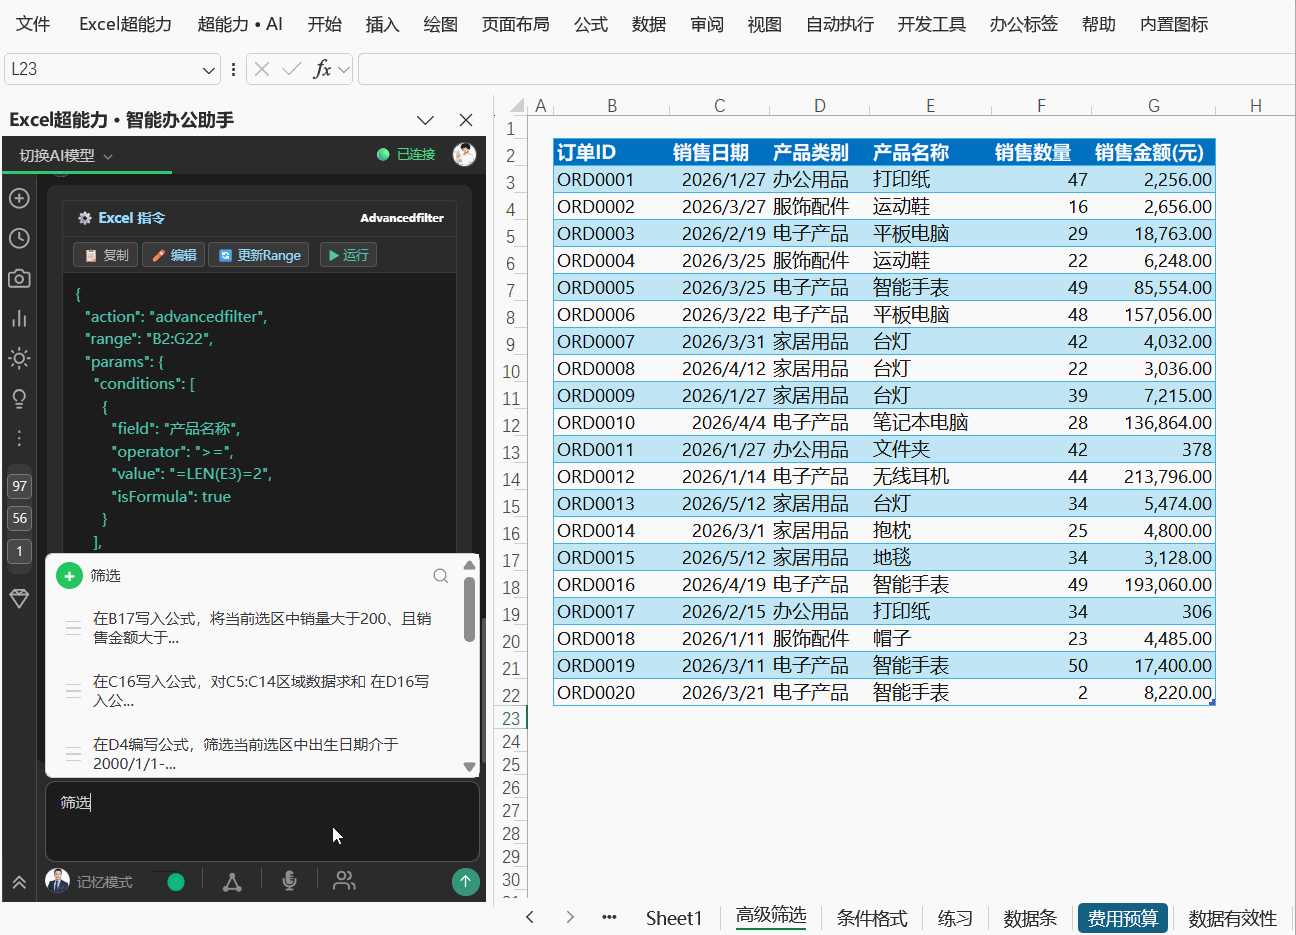1296x935 pixels.
Task: Select suggestion starting 在B17写入公式
Action: click(x=262, y=628)
